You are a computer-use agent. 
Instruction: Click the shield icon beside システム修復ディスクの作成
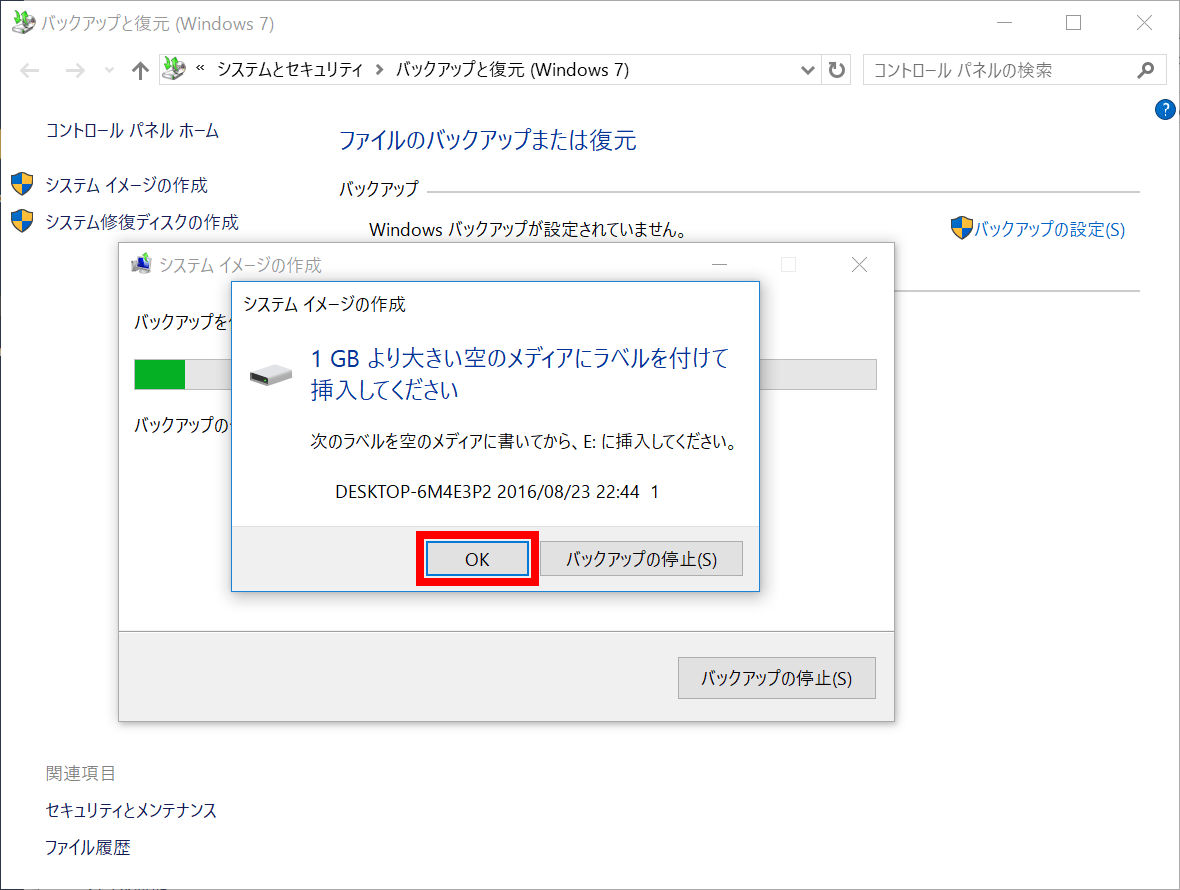click(23, 221)
